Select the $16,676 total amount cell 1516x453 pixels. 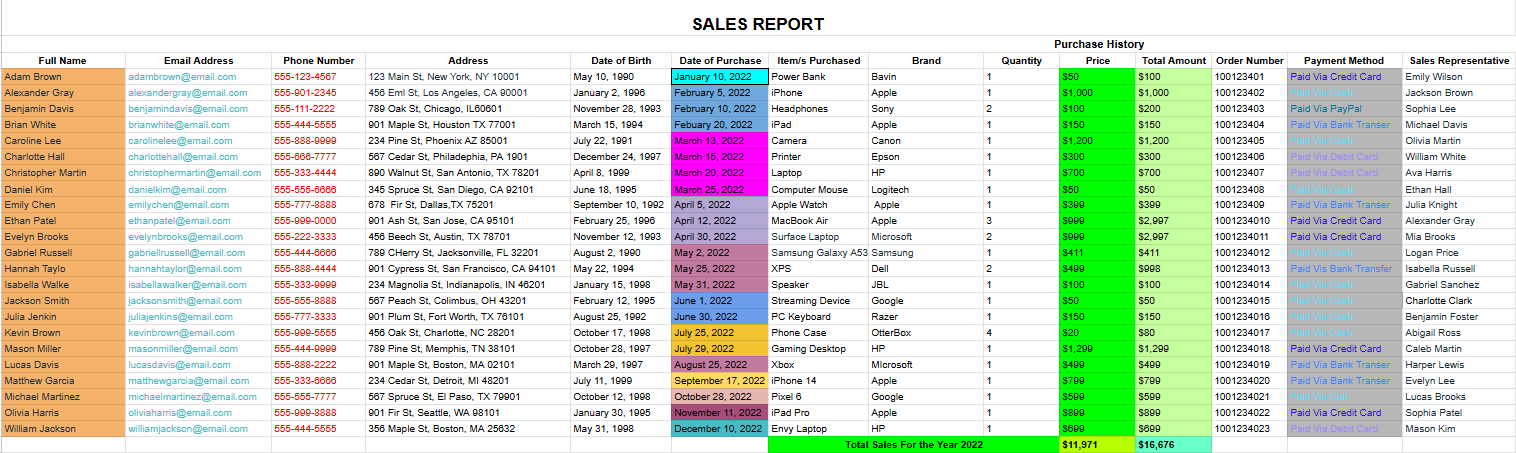(1173, 445)
